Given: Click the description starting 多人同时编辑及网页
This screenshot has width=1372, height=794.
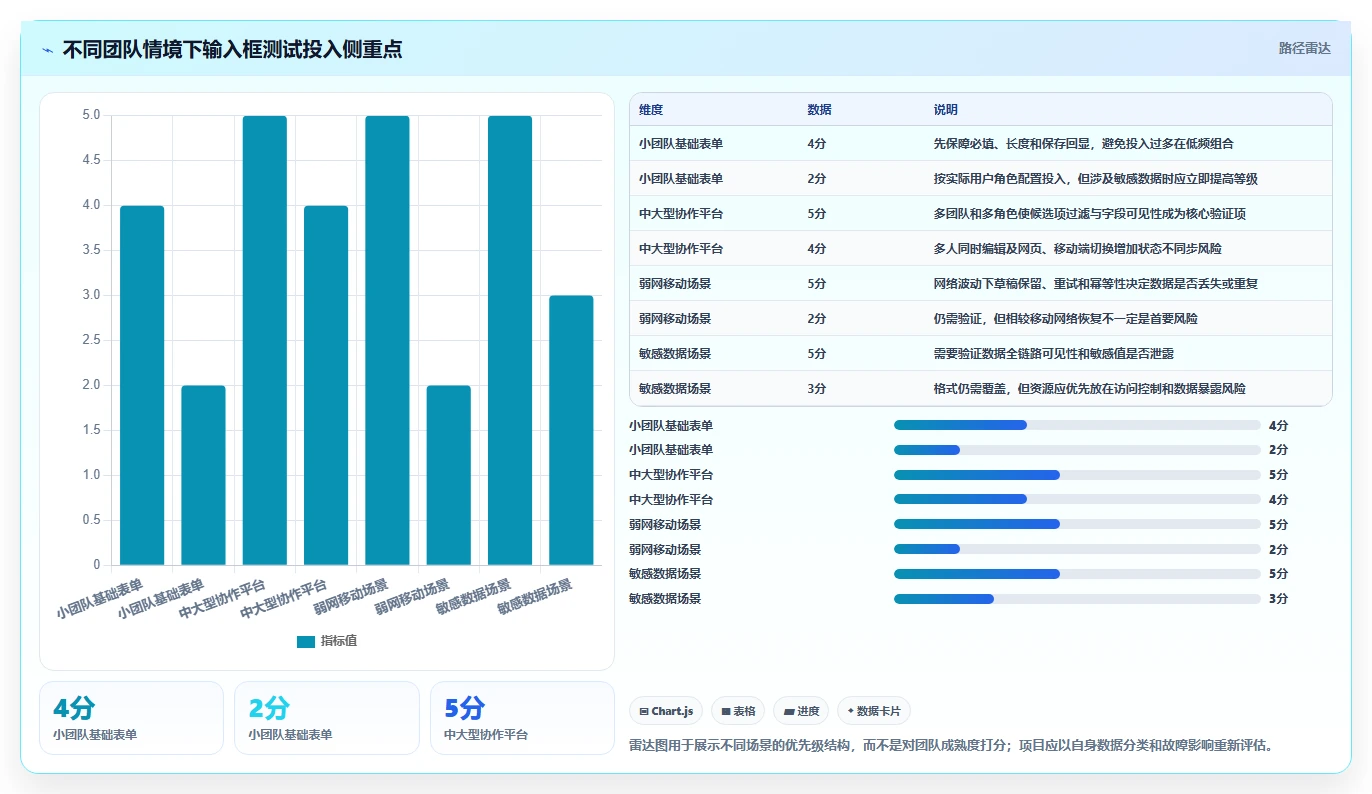Looking at the screenshot, I should click(x=1077, y=249).
